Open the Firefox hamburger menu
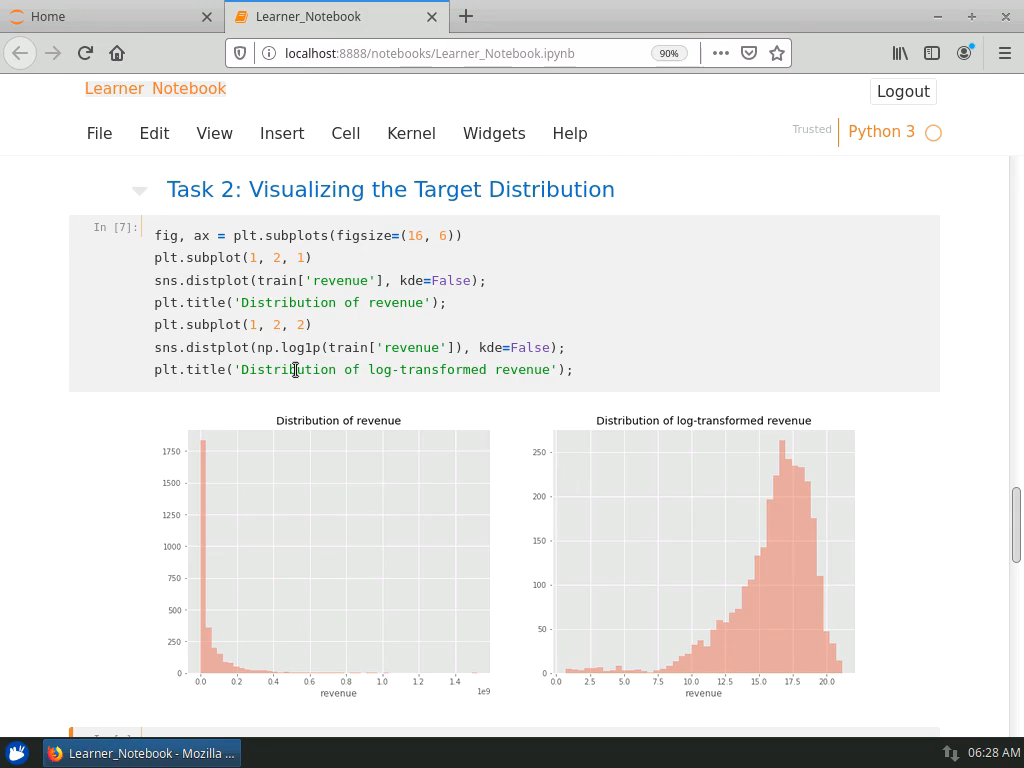Viewport: 1024px width, 768px height. pos(1004,54)
